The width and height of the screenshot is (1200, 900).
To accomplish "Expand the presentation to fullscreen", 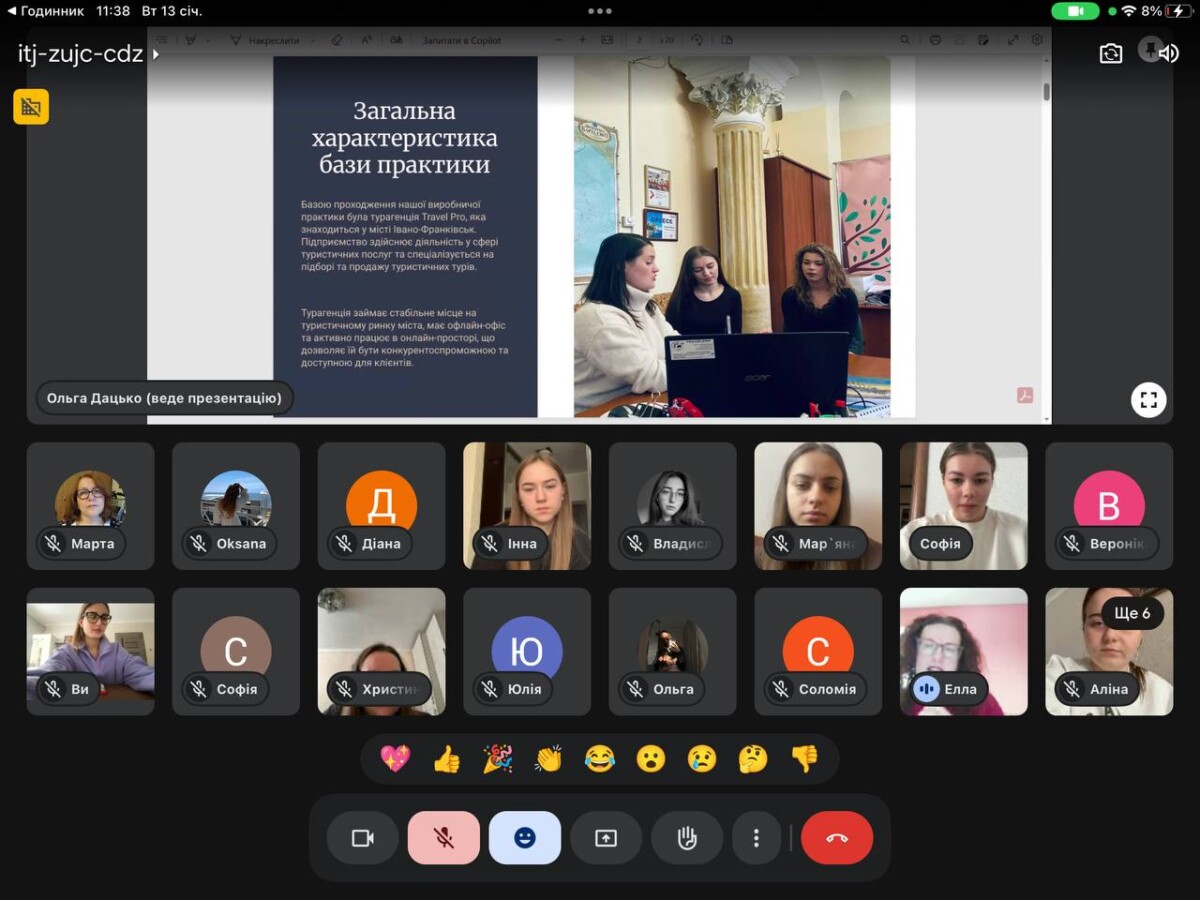I will point(1148,401).
